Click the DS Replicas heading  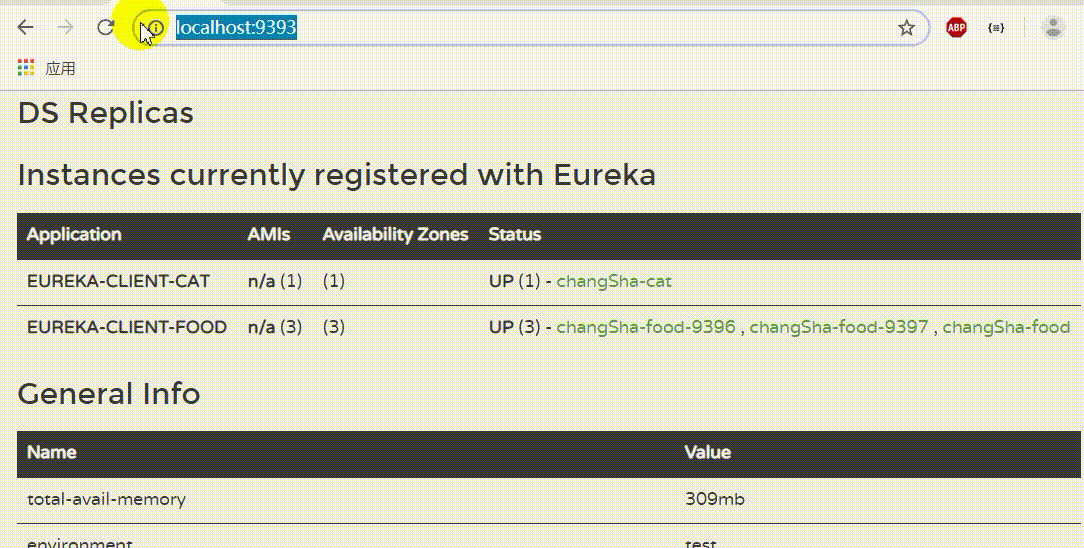tap(106, 113)
